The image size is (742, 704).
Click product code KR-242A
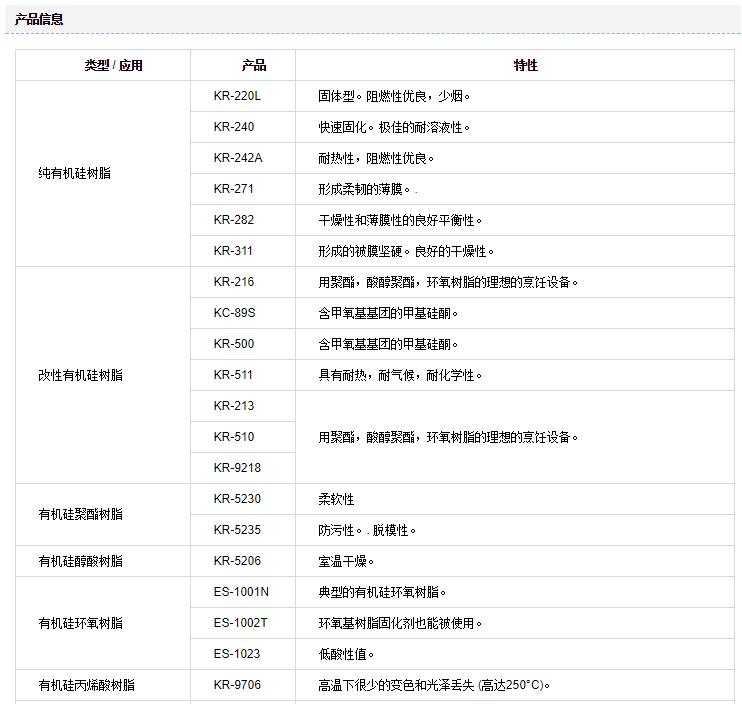pos(238,158)
